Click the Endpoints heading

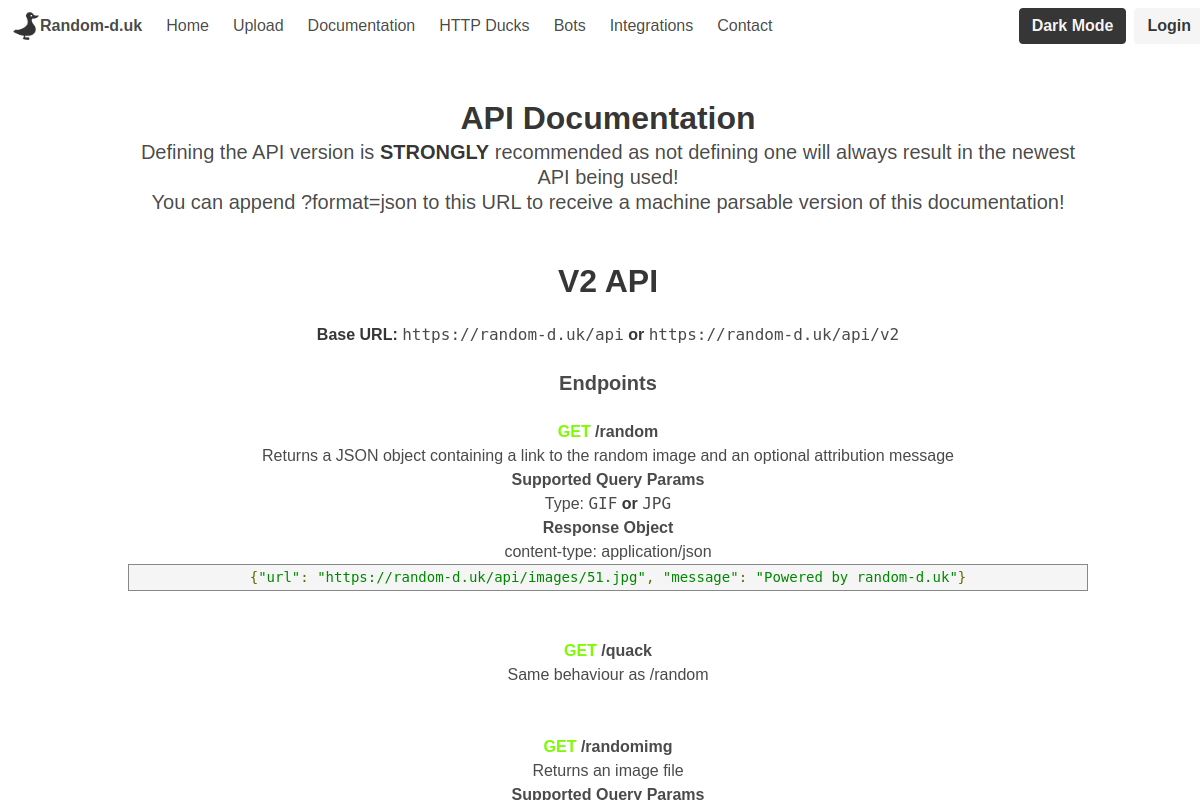[608, 383]
